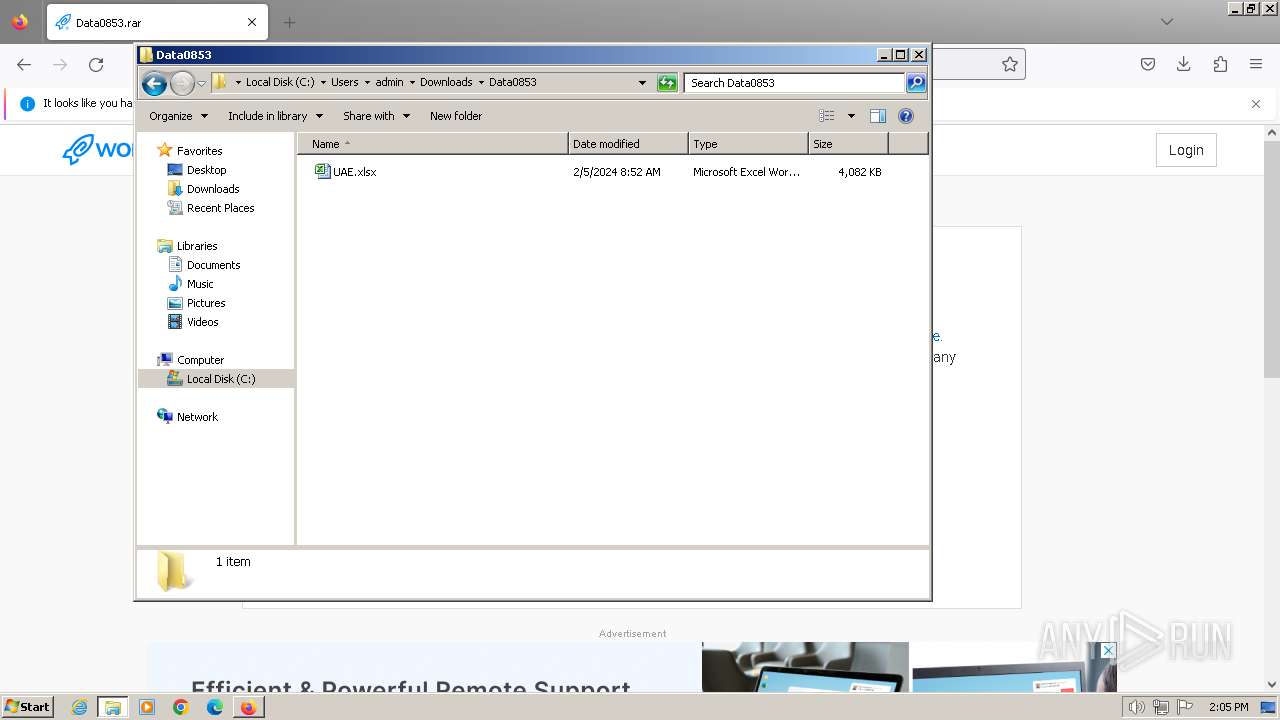Click Explorer's greyed forward arrow button

[182, 83]
